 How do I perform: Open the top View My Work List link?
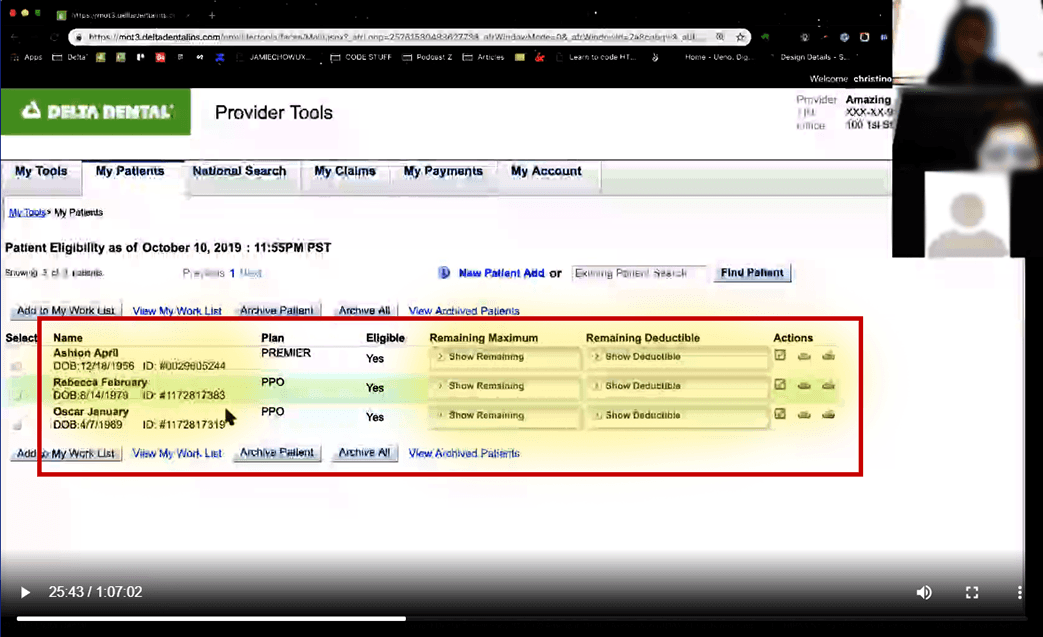click(177, 311)
